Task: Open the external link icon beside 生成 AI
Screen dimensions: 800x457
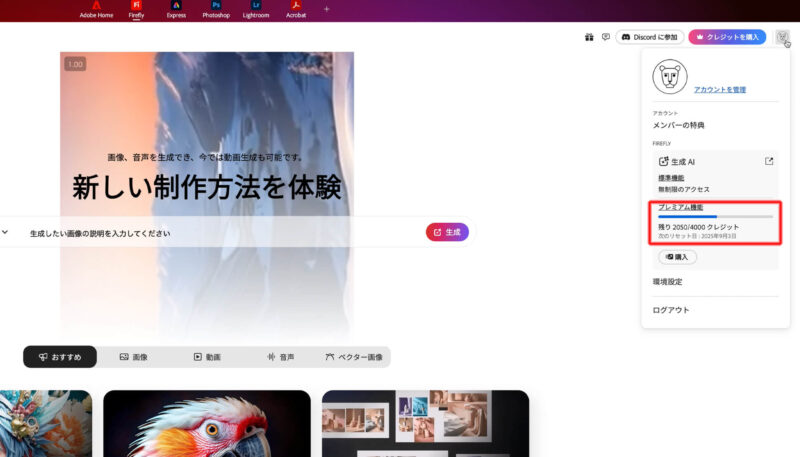Action: click(x=769, y=161)
